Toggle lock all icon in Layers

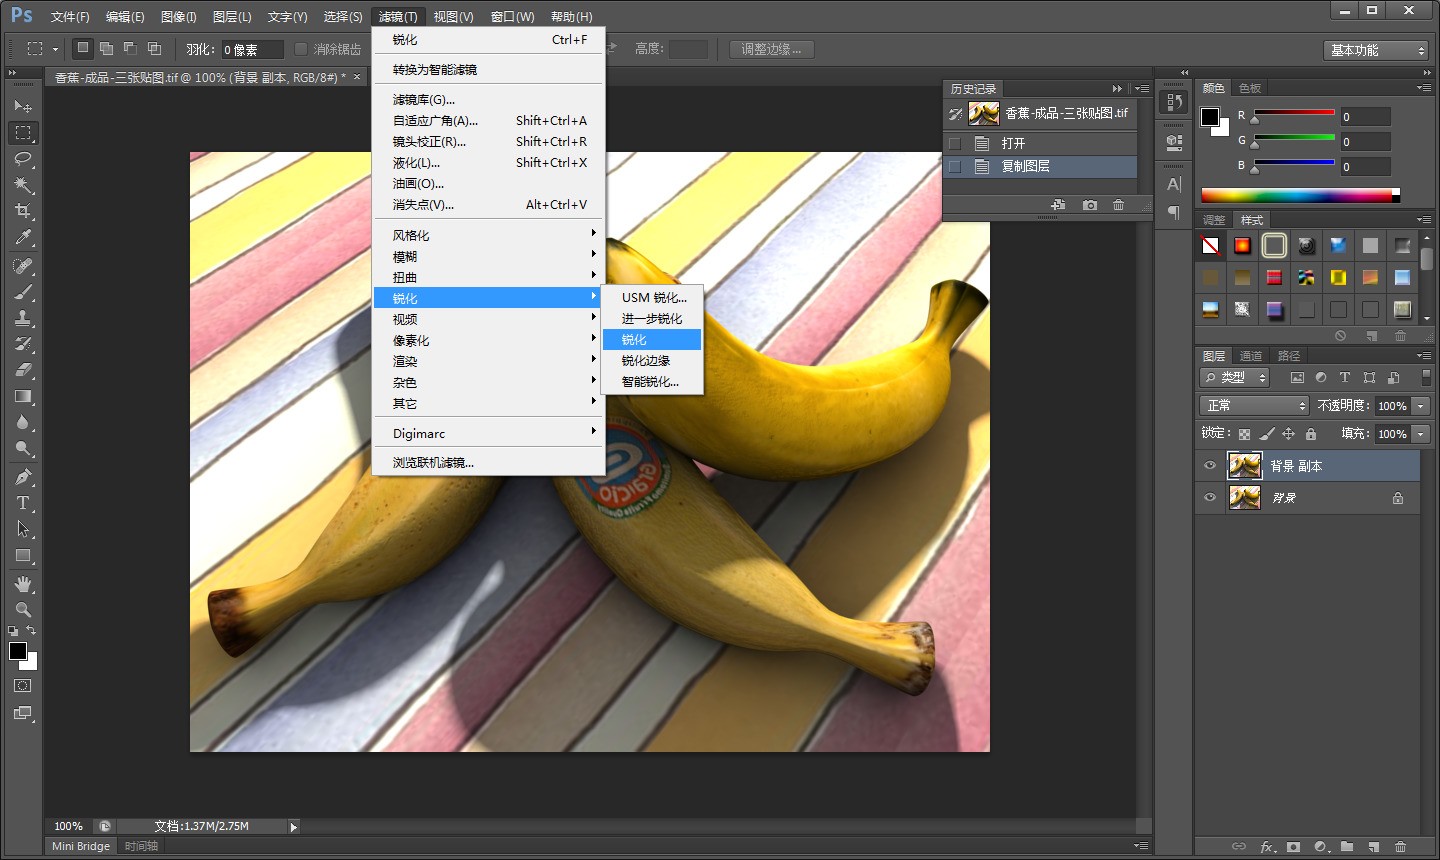pos(1311,434)
